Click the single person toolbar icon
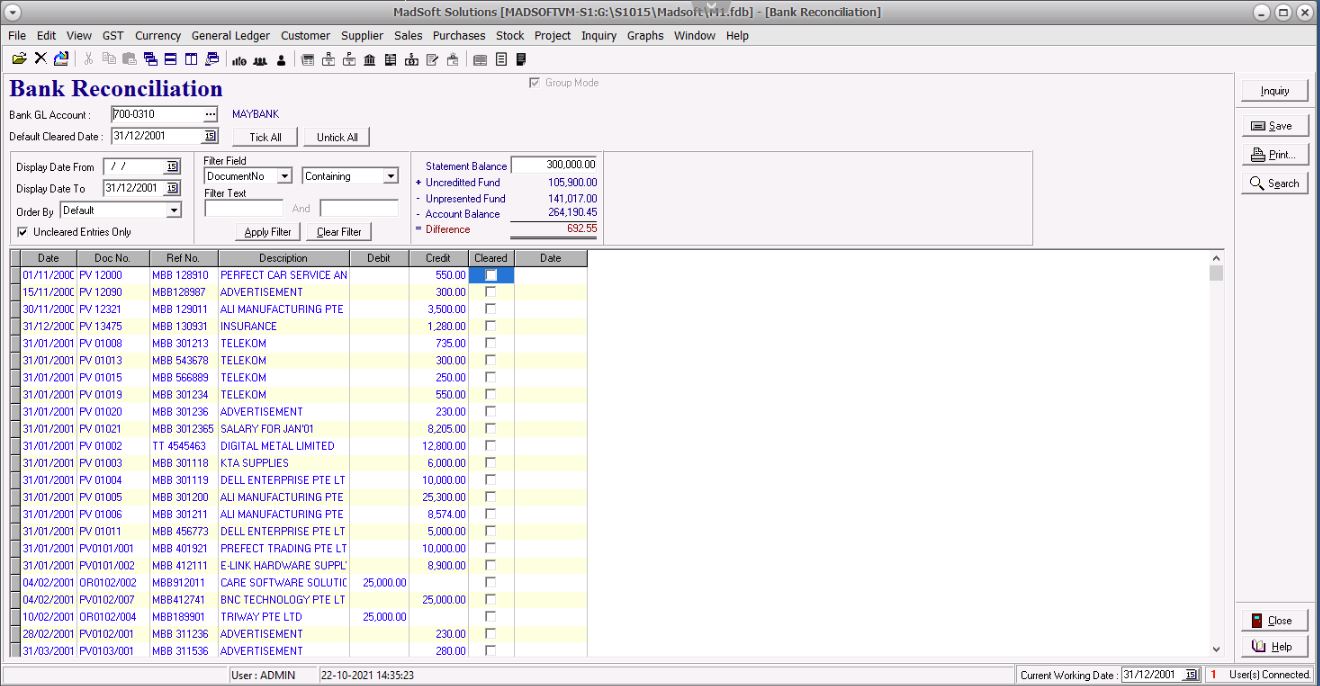1320x686 pixels. tap(281, 59)
